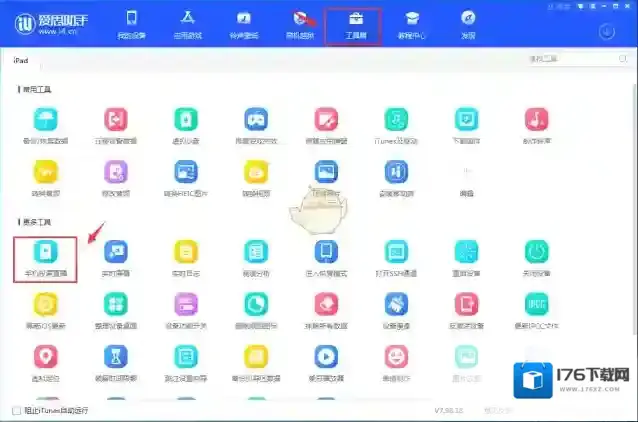Viewport: 638px width, 422px height.
Task: Switch to the My Device tab
Action: tap(131, 24)
